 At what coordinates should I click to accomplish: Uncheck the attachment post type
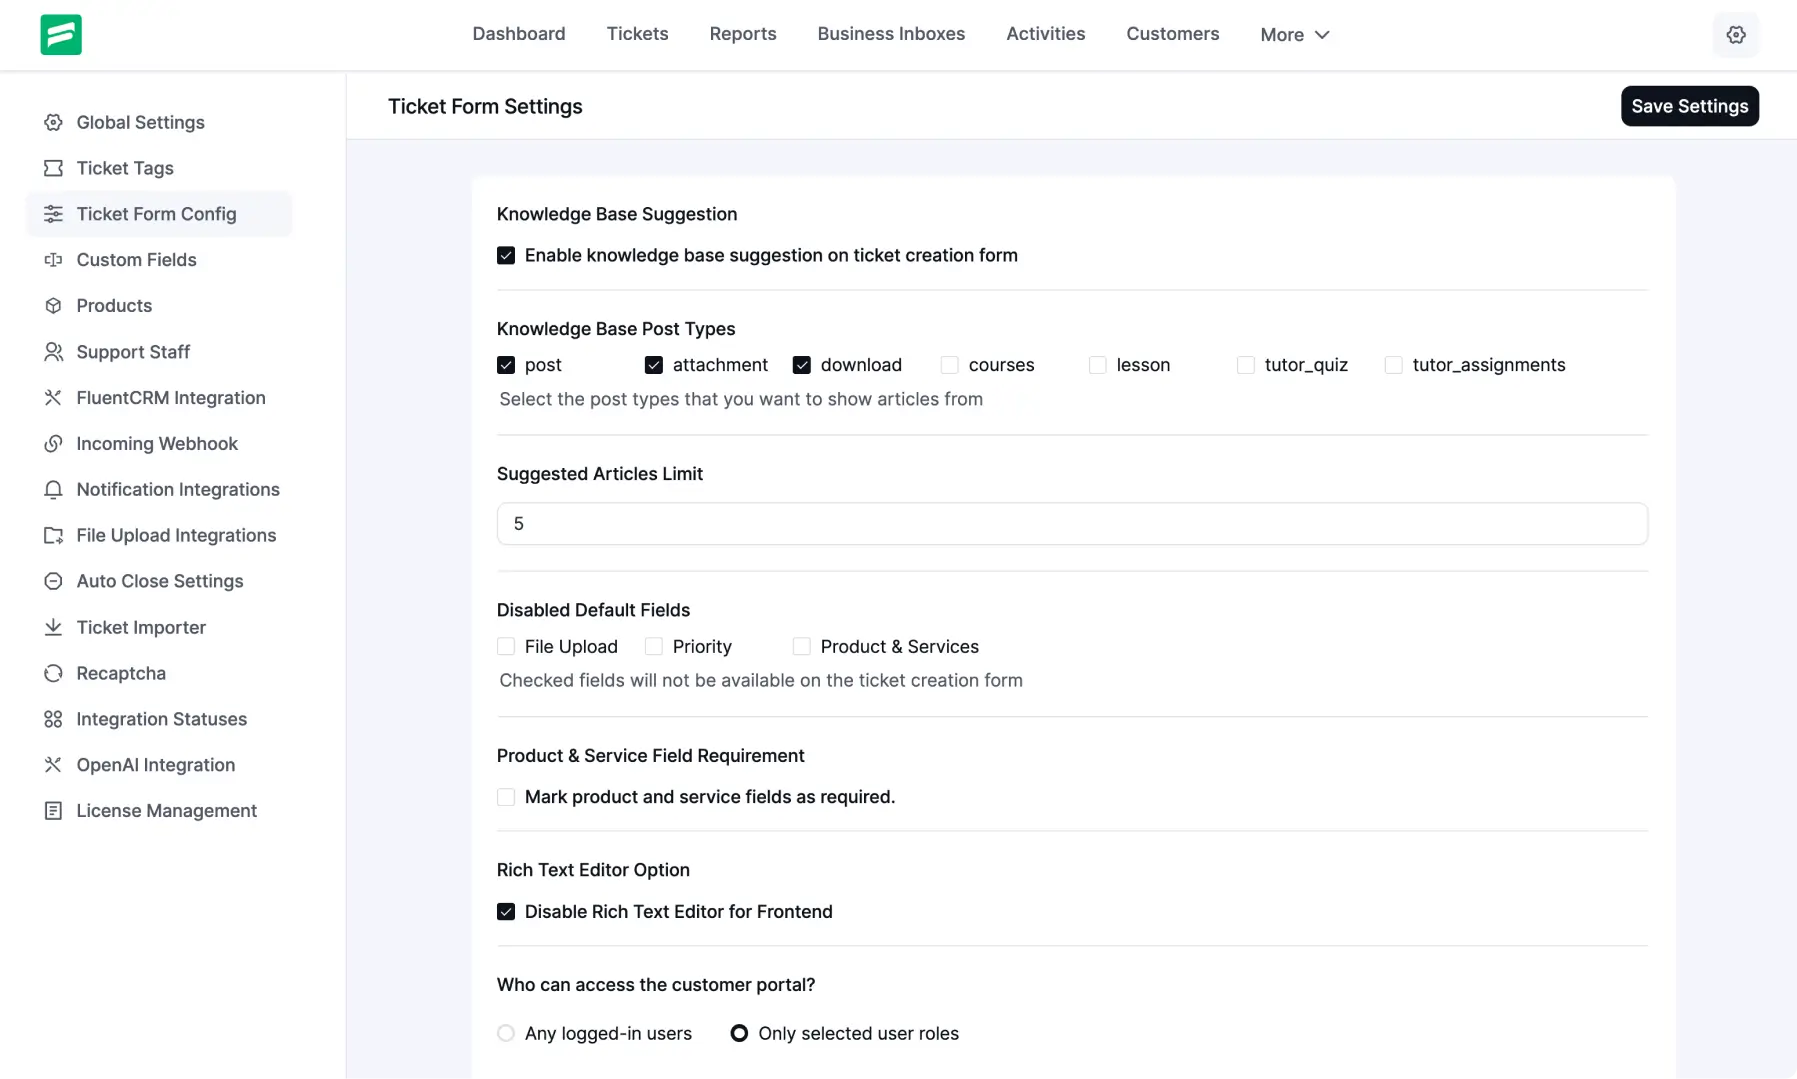pyautogui.click(x=654, y=364)
